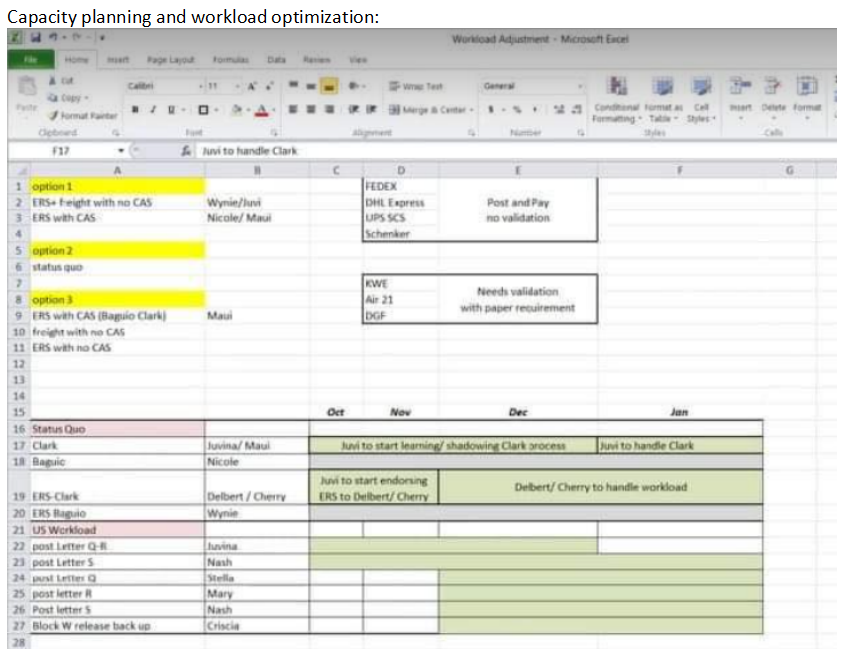The image size is (842, 657).
Task: Decrease font size with the small A icon
Action: tap(270, 86)
